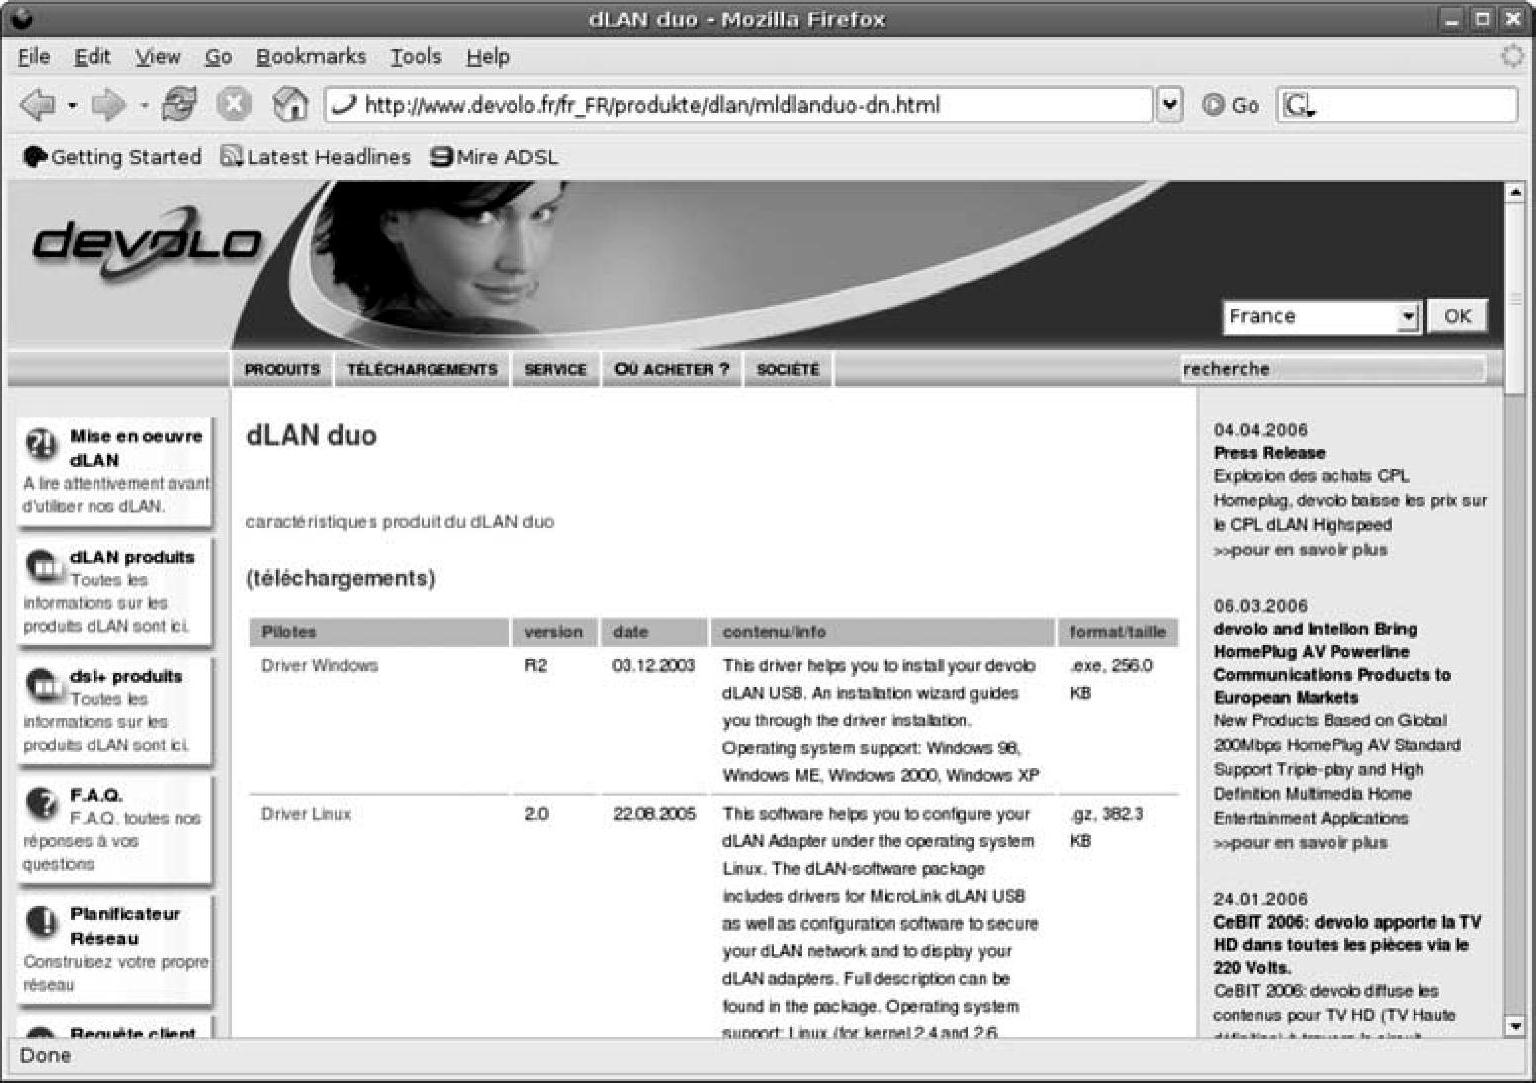Click the OK button beside France
This screenshot has height=1083, width=1536.
pos(1457,316)
